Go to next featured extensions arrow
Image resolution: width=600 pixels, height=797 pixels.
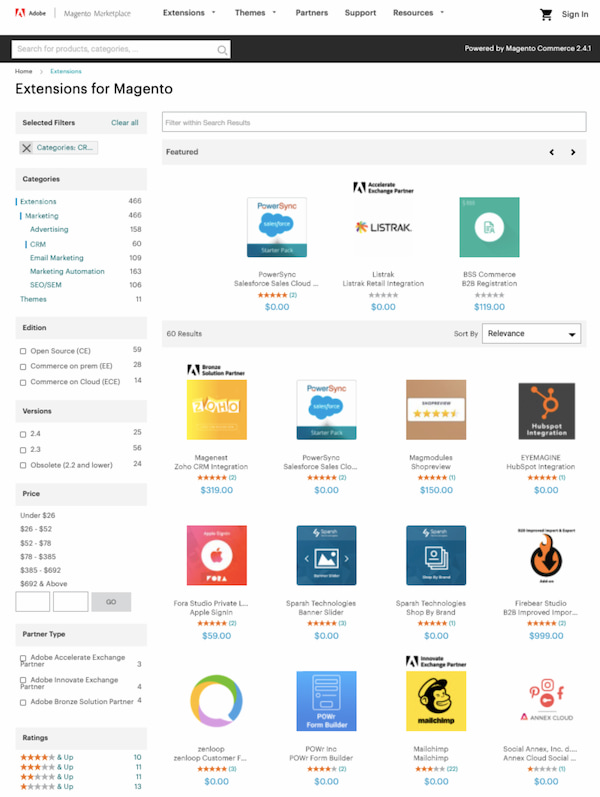pyautogui.click(x=573, y=152)
